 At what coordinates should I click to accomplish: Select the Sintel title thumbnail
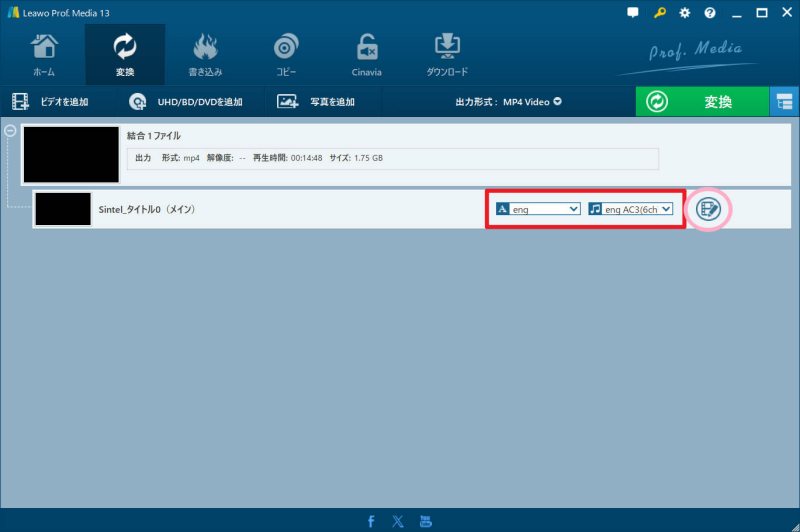tap(63, 209)
